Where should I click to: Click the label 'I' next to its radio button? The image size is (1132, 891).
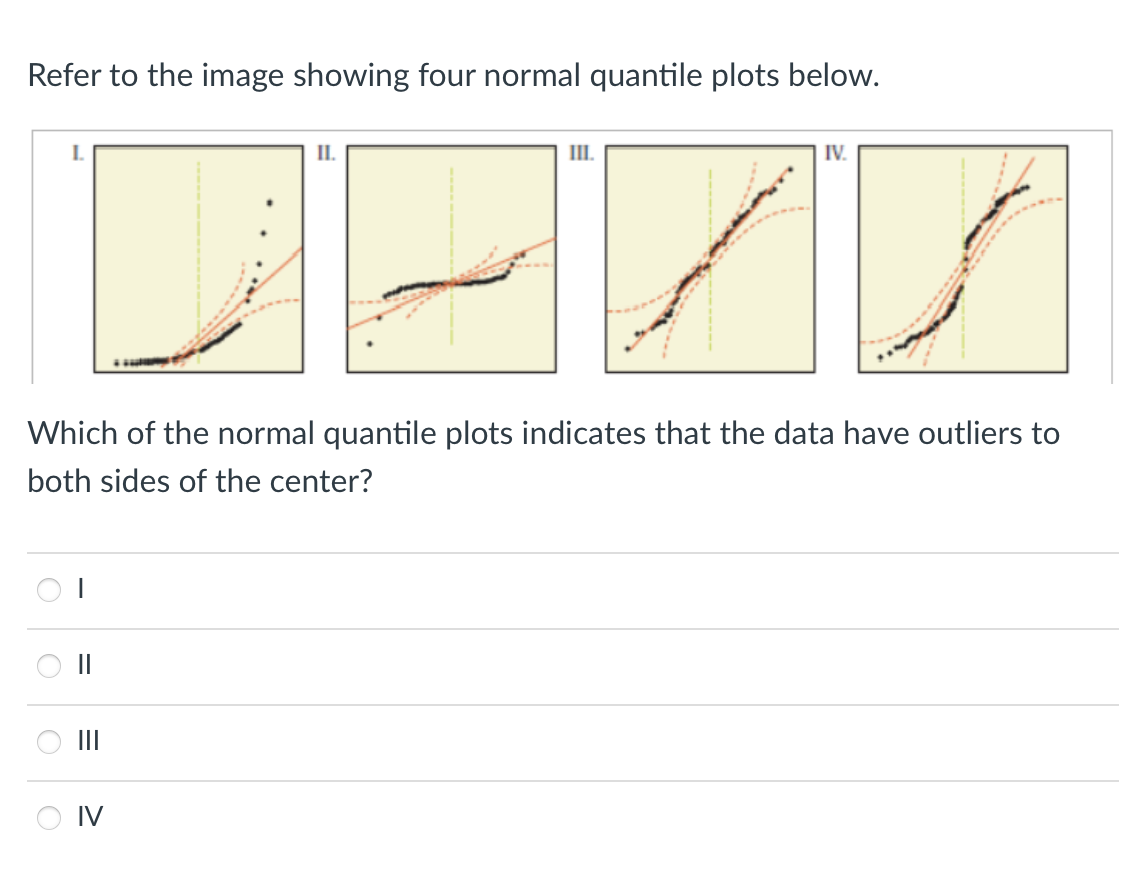coord(80,589)
